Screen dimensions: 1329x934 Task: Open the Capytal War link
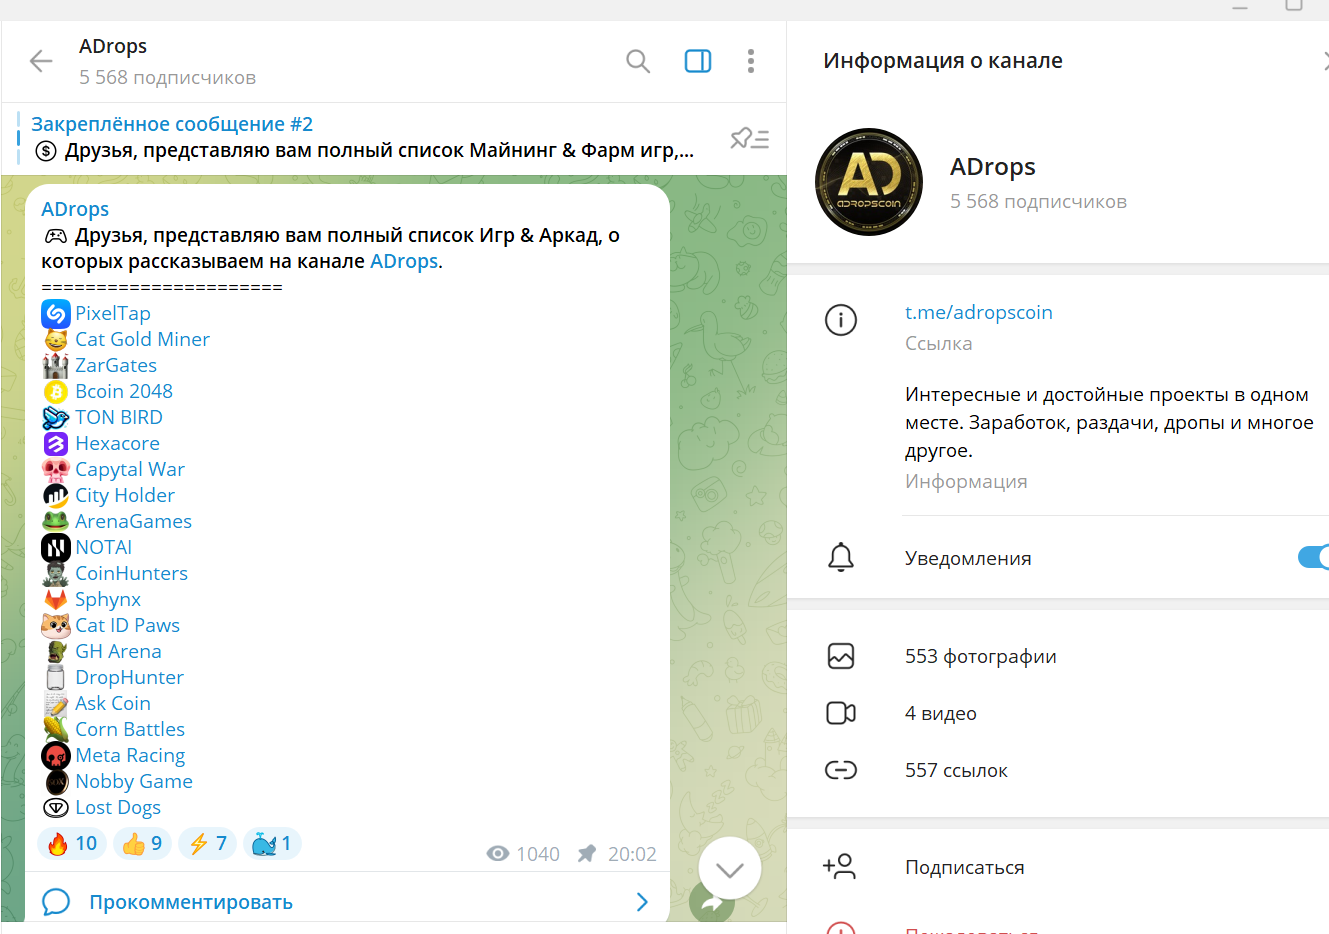click(130, 469)
